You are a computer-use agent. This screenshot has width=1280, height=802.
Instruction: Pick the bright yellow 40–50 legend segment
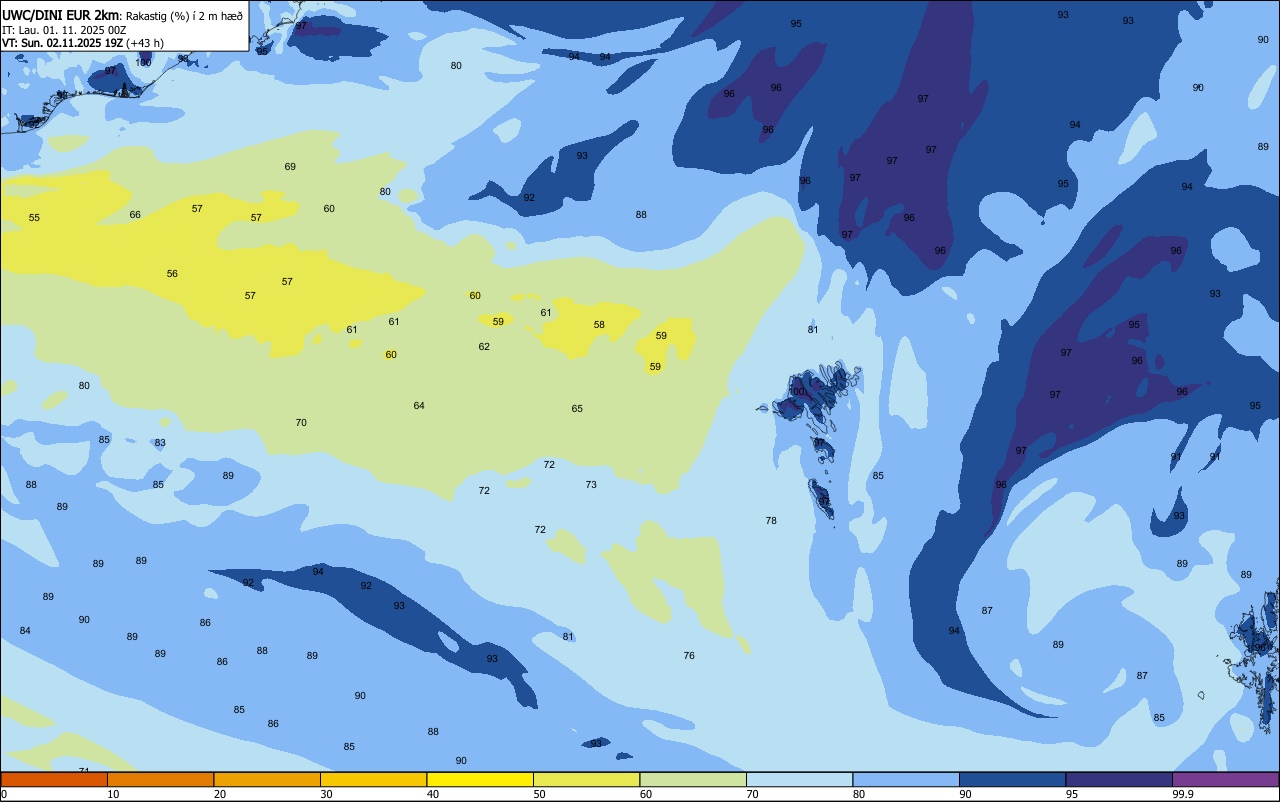(480, 779)
